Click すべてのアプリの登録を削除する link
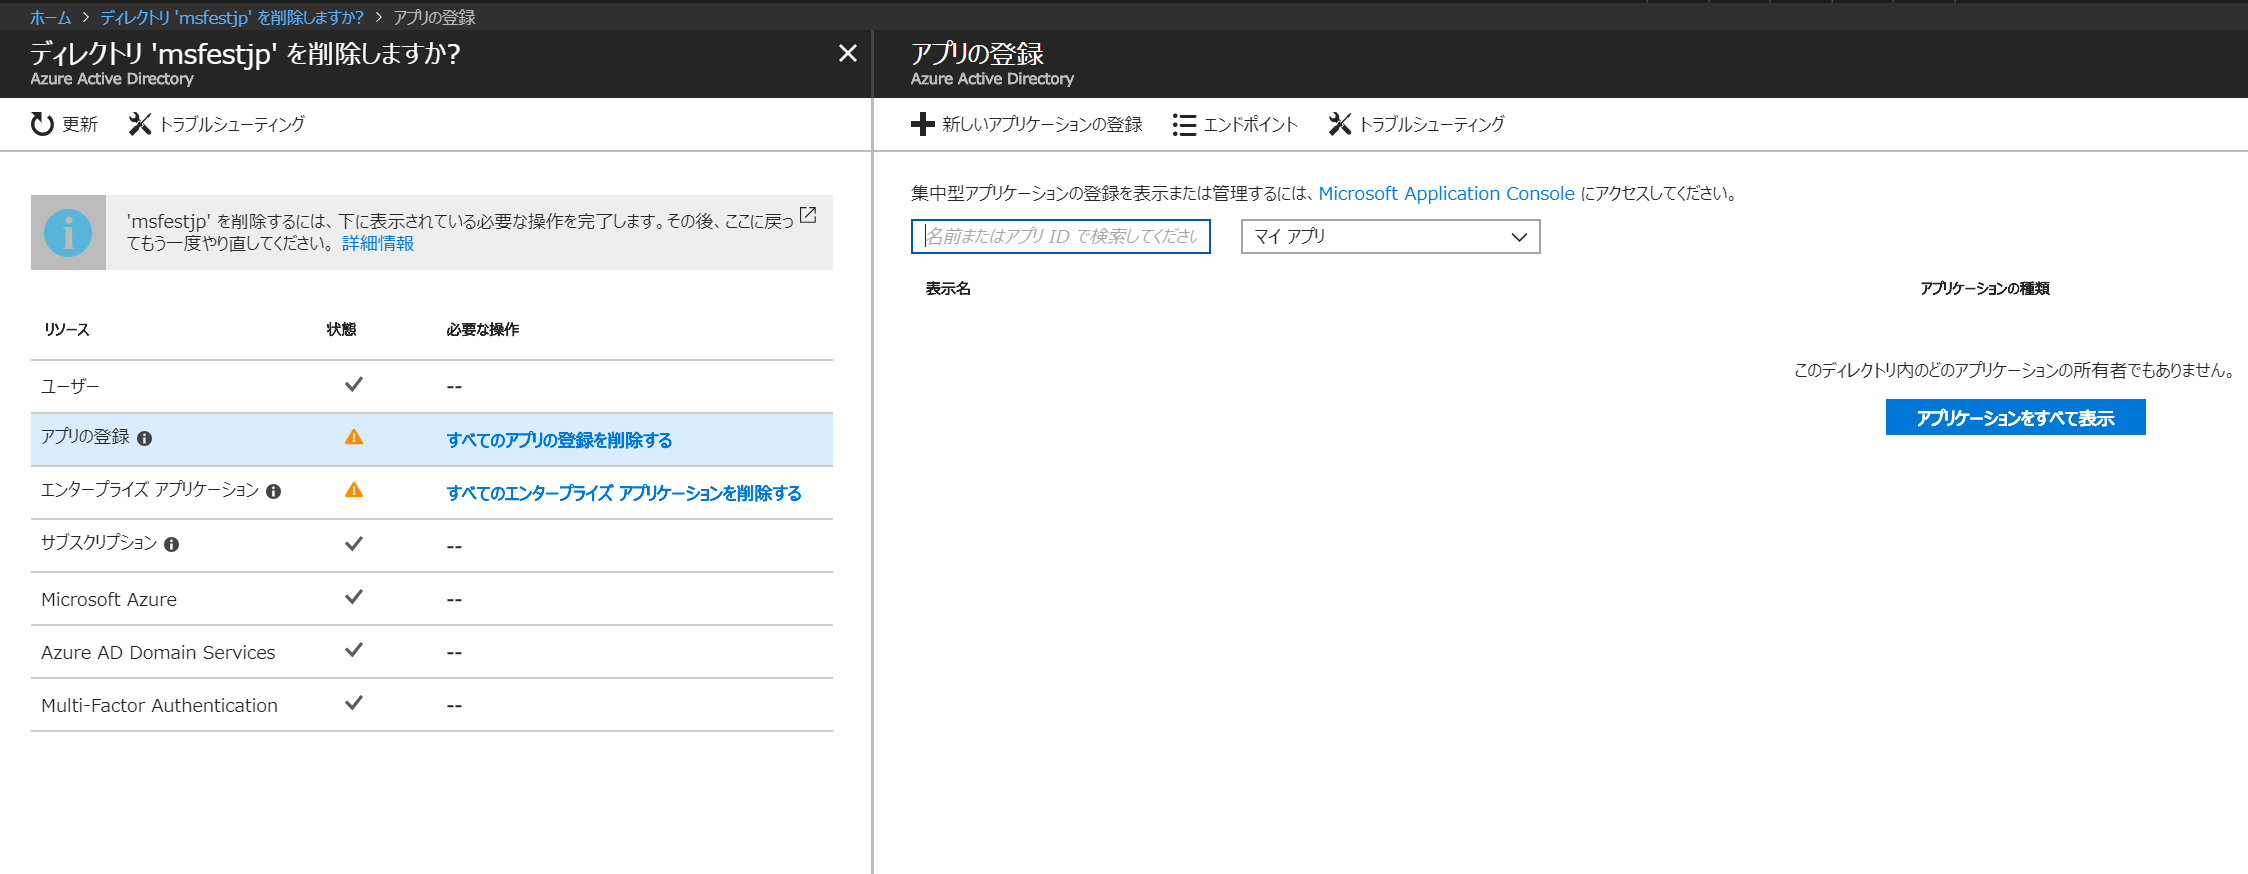This screenshot has width=2248, height=874. [559, 440]
